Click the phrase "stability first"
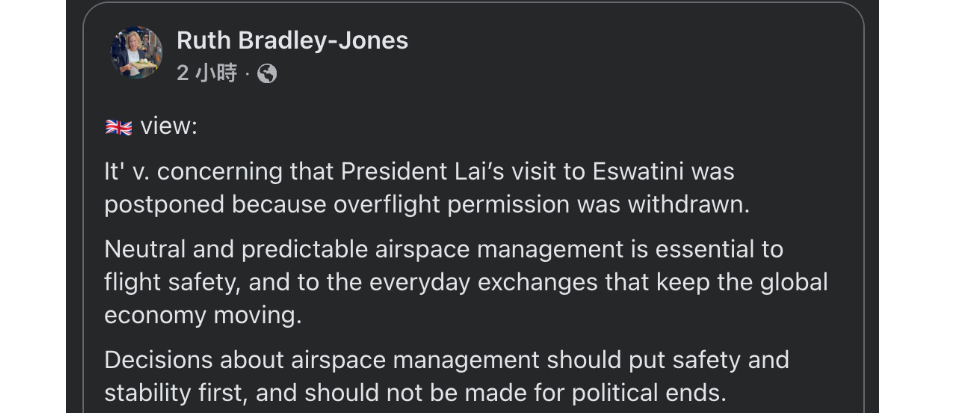This screenshot has height=413, width=953. tap(184, 392)
